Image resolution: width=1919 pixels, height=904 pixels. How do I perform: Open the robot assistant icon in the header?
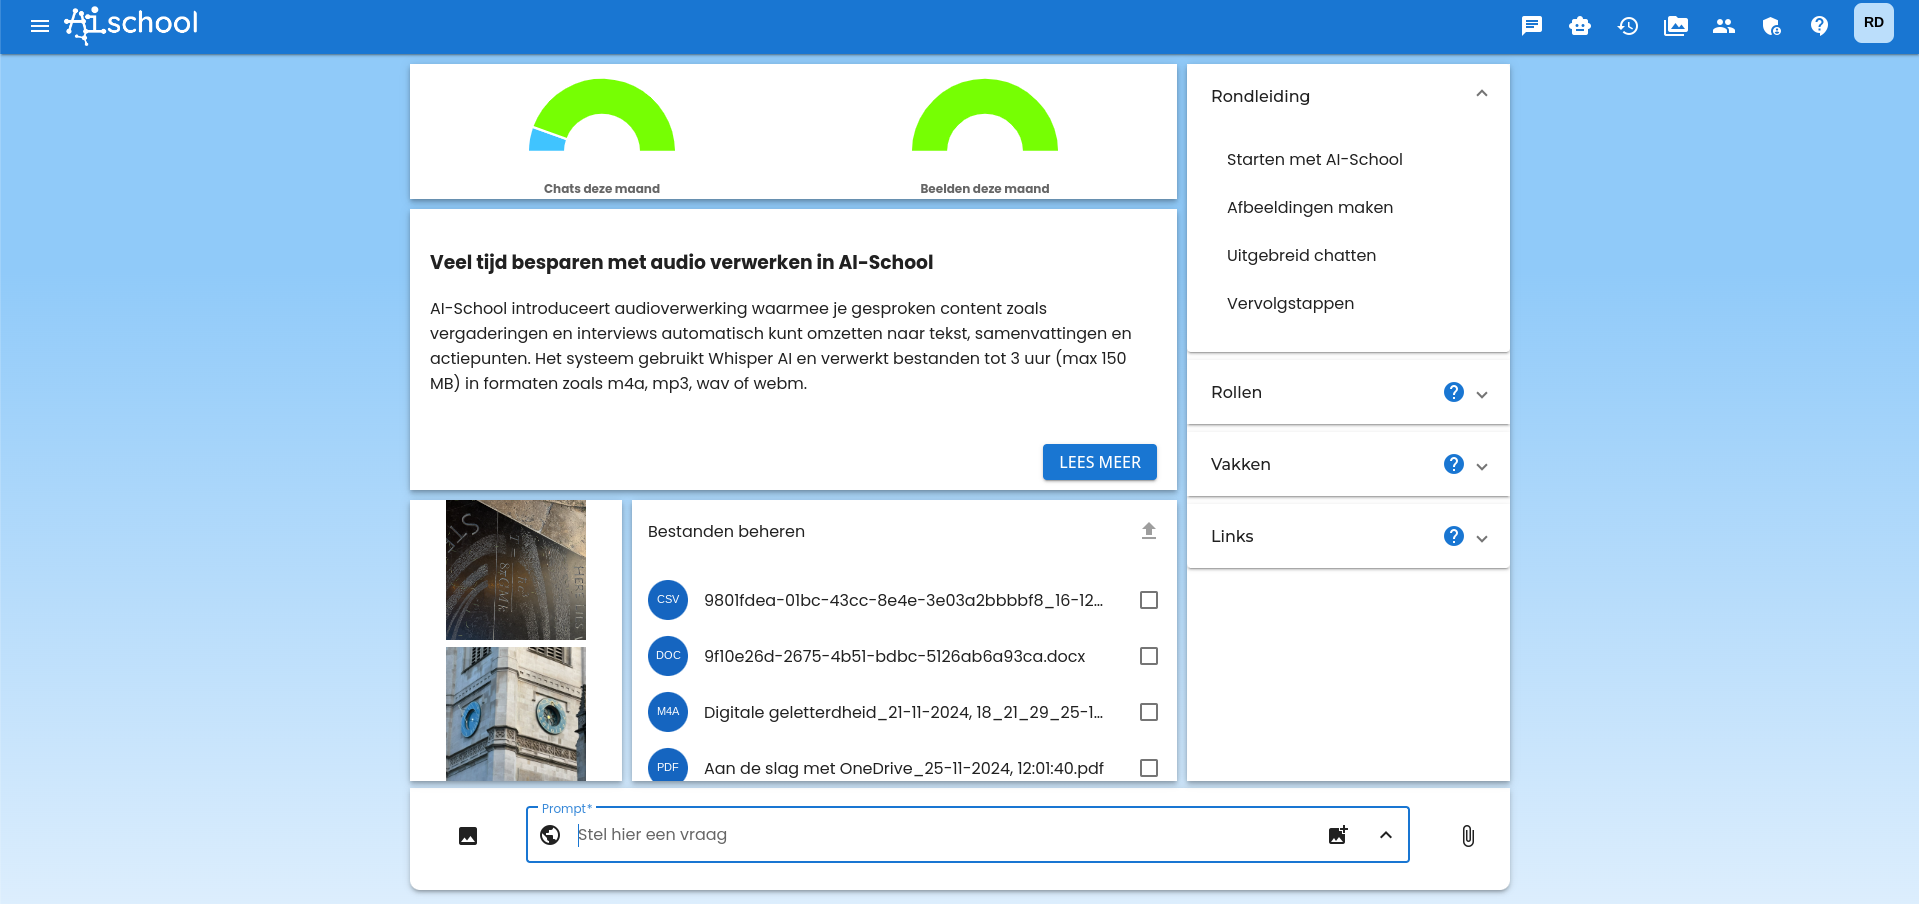click(1580, 26)
